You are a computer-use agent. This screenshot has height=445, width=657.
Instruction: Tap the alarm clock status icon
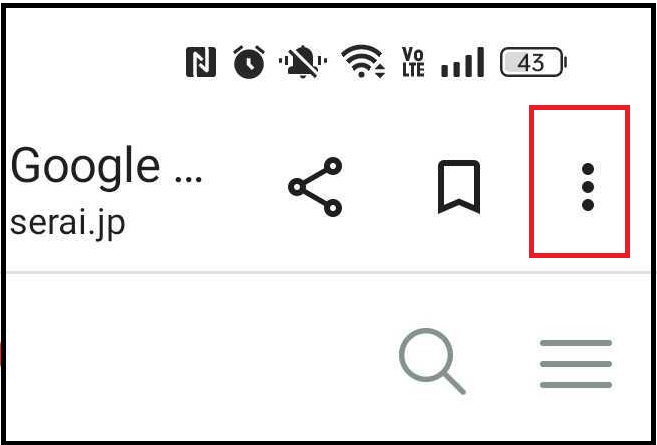[x=249, y=62]
